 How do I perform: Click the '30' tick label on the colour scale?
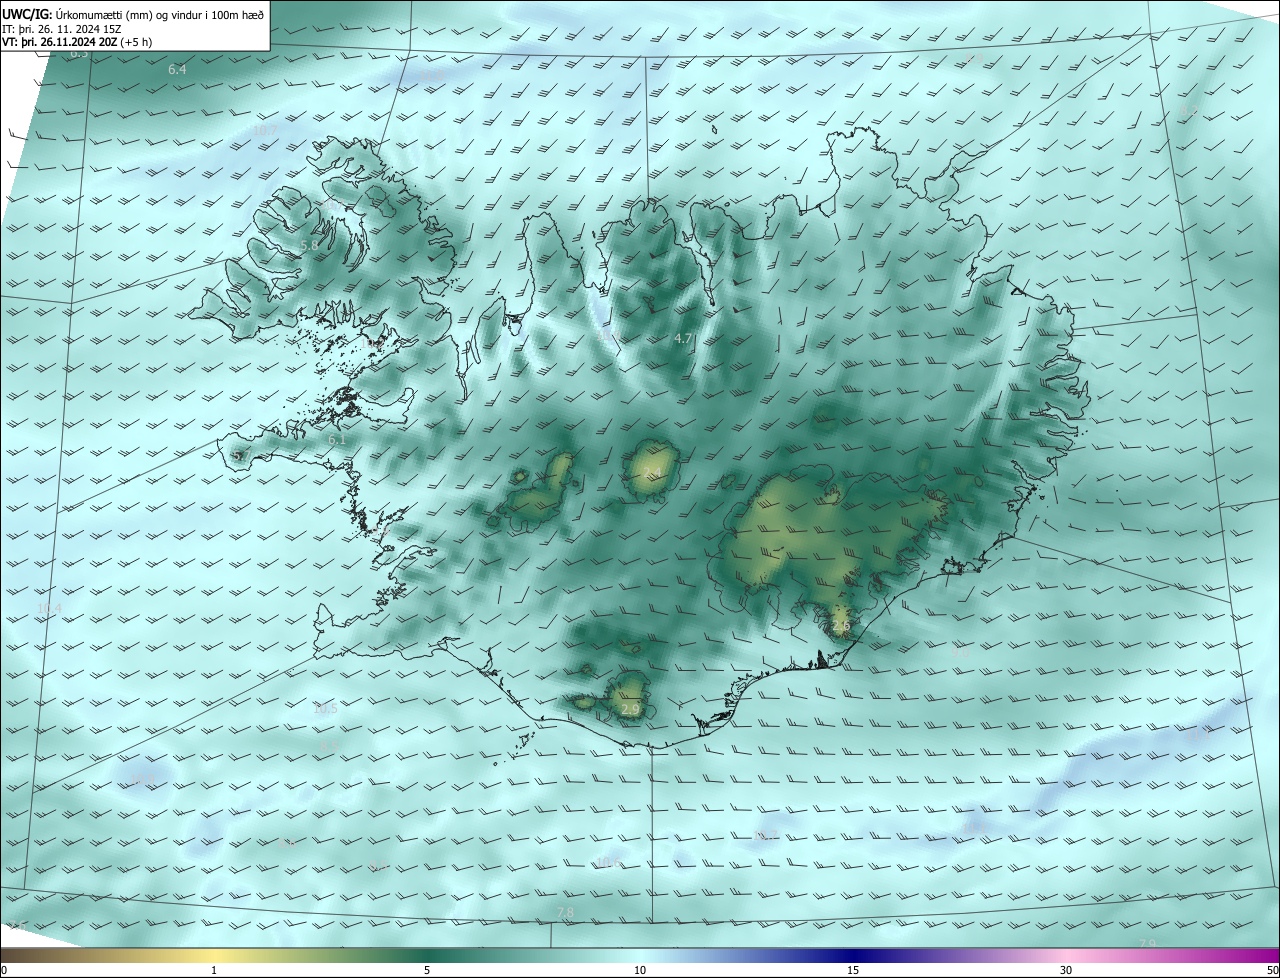click(1066, 970)
